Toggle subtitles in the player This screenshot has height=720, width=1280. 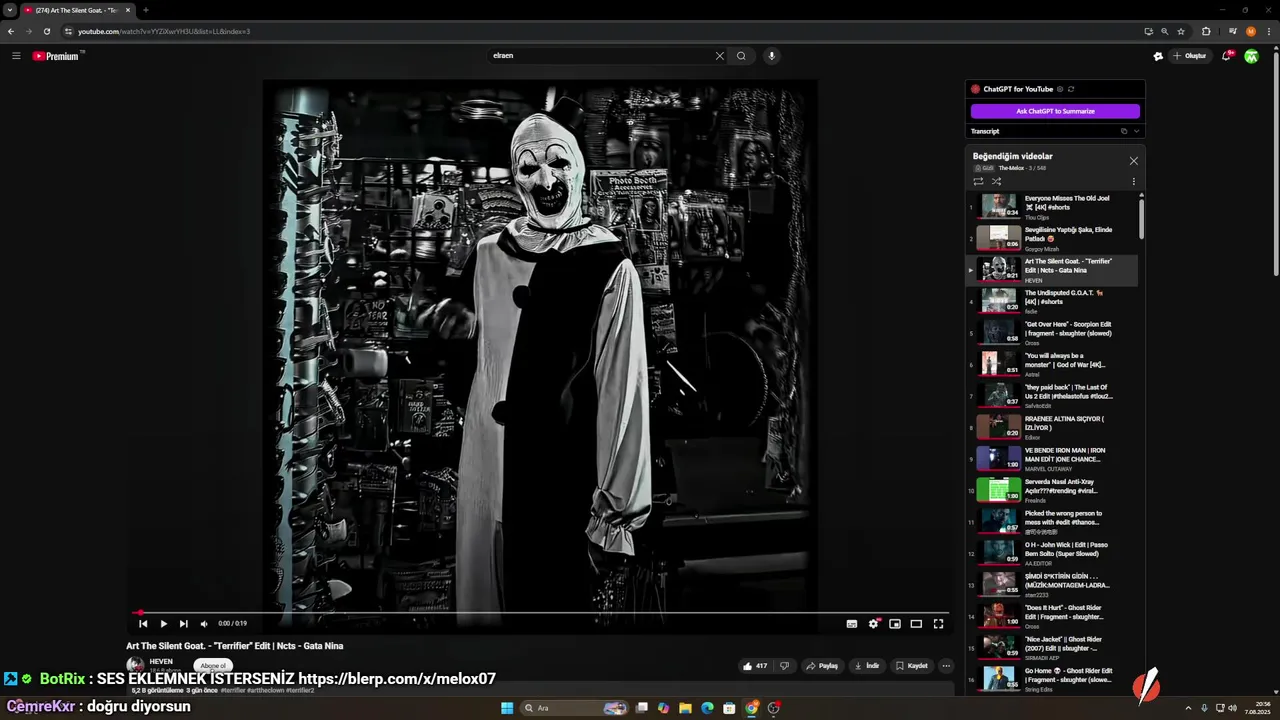[852, 624]
